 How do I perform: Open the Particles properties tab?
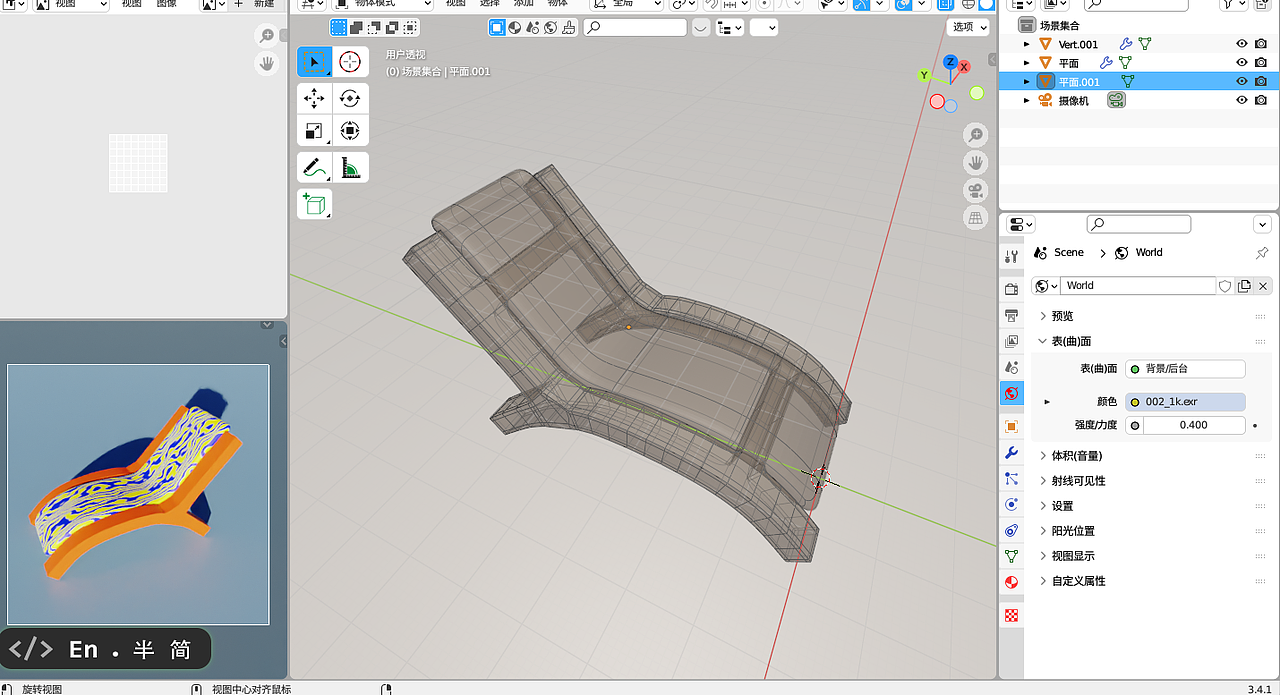(1012, 479)
